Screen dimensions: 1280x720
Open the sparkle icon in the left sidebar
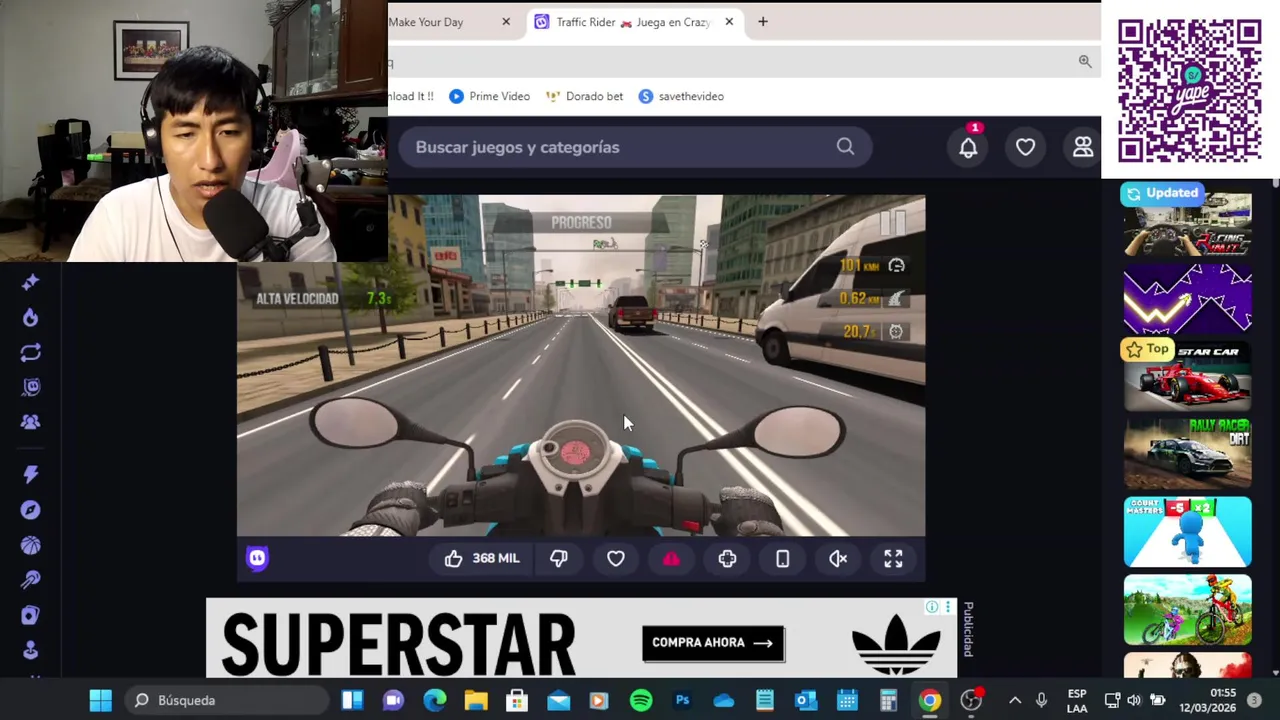30,282
